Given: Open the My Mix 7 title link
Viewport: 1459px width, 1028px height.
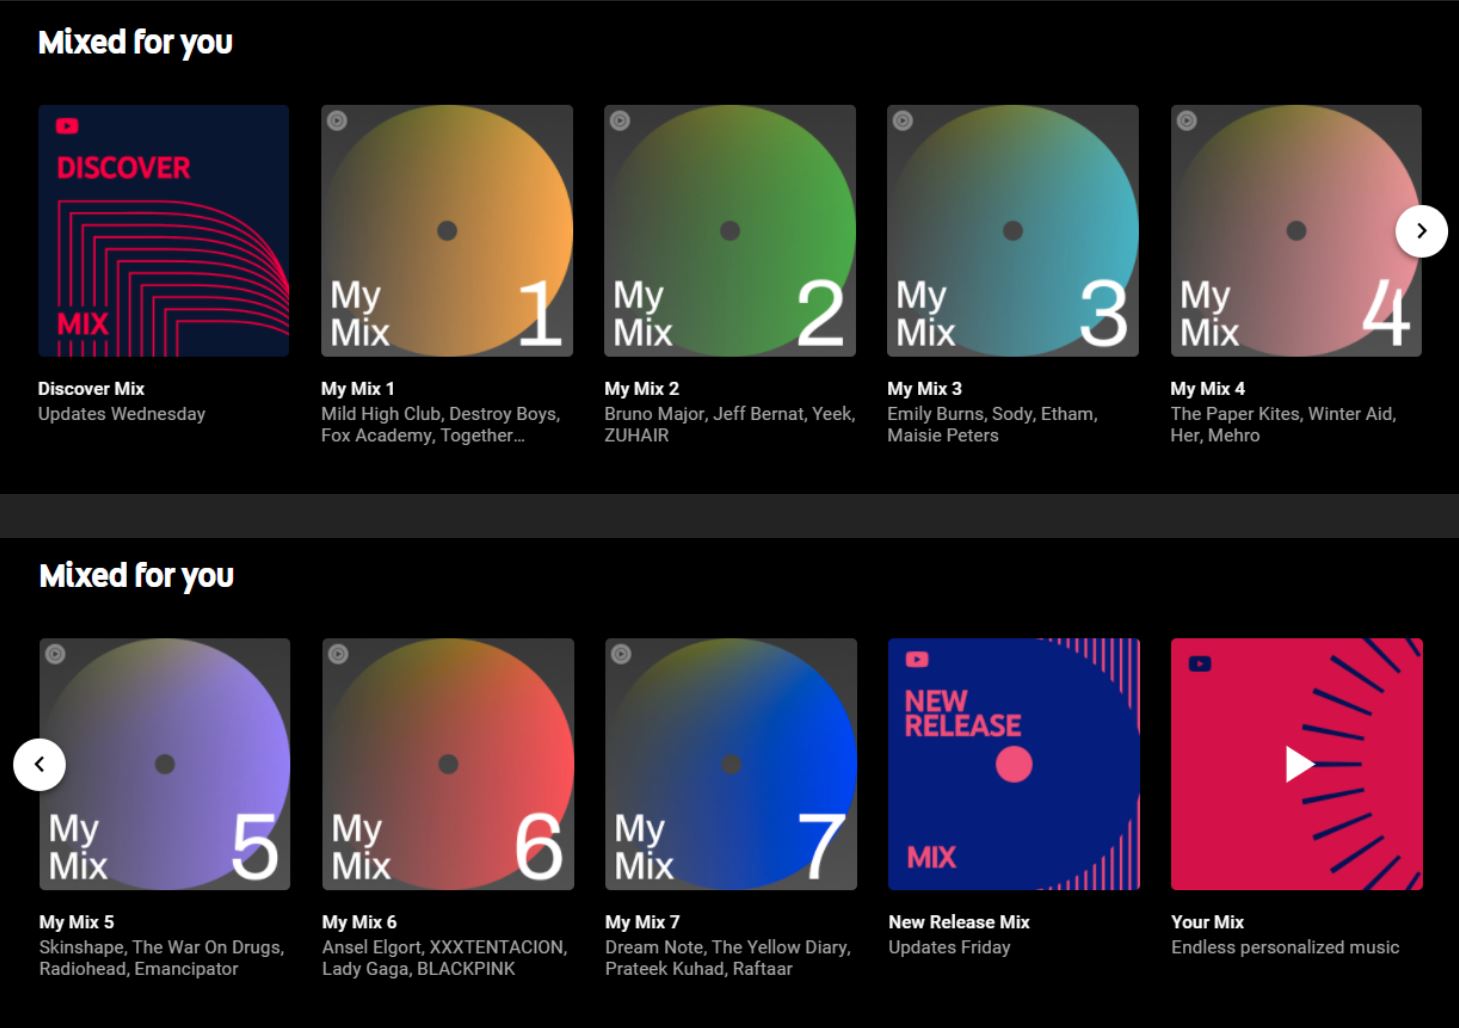Looking at the screenshot, I should [642, 922].
